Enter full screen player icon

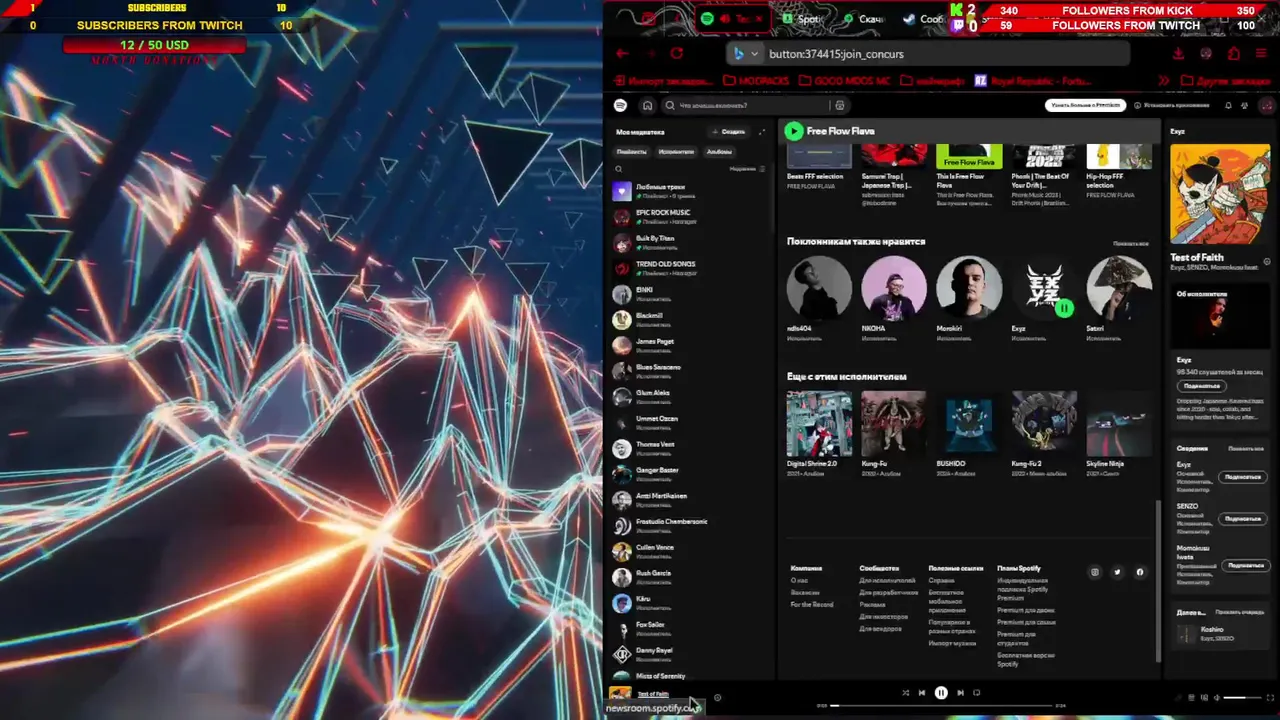1269,697
